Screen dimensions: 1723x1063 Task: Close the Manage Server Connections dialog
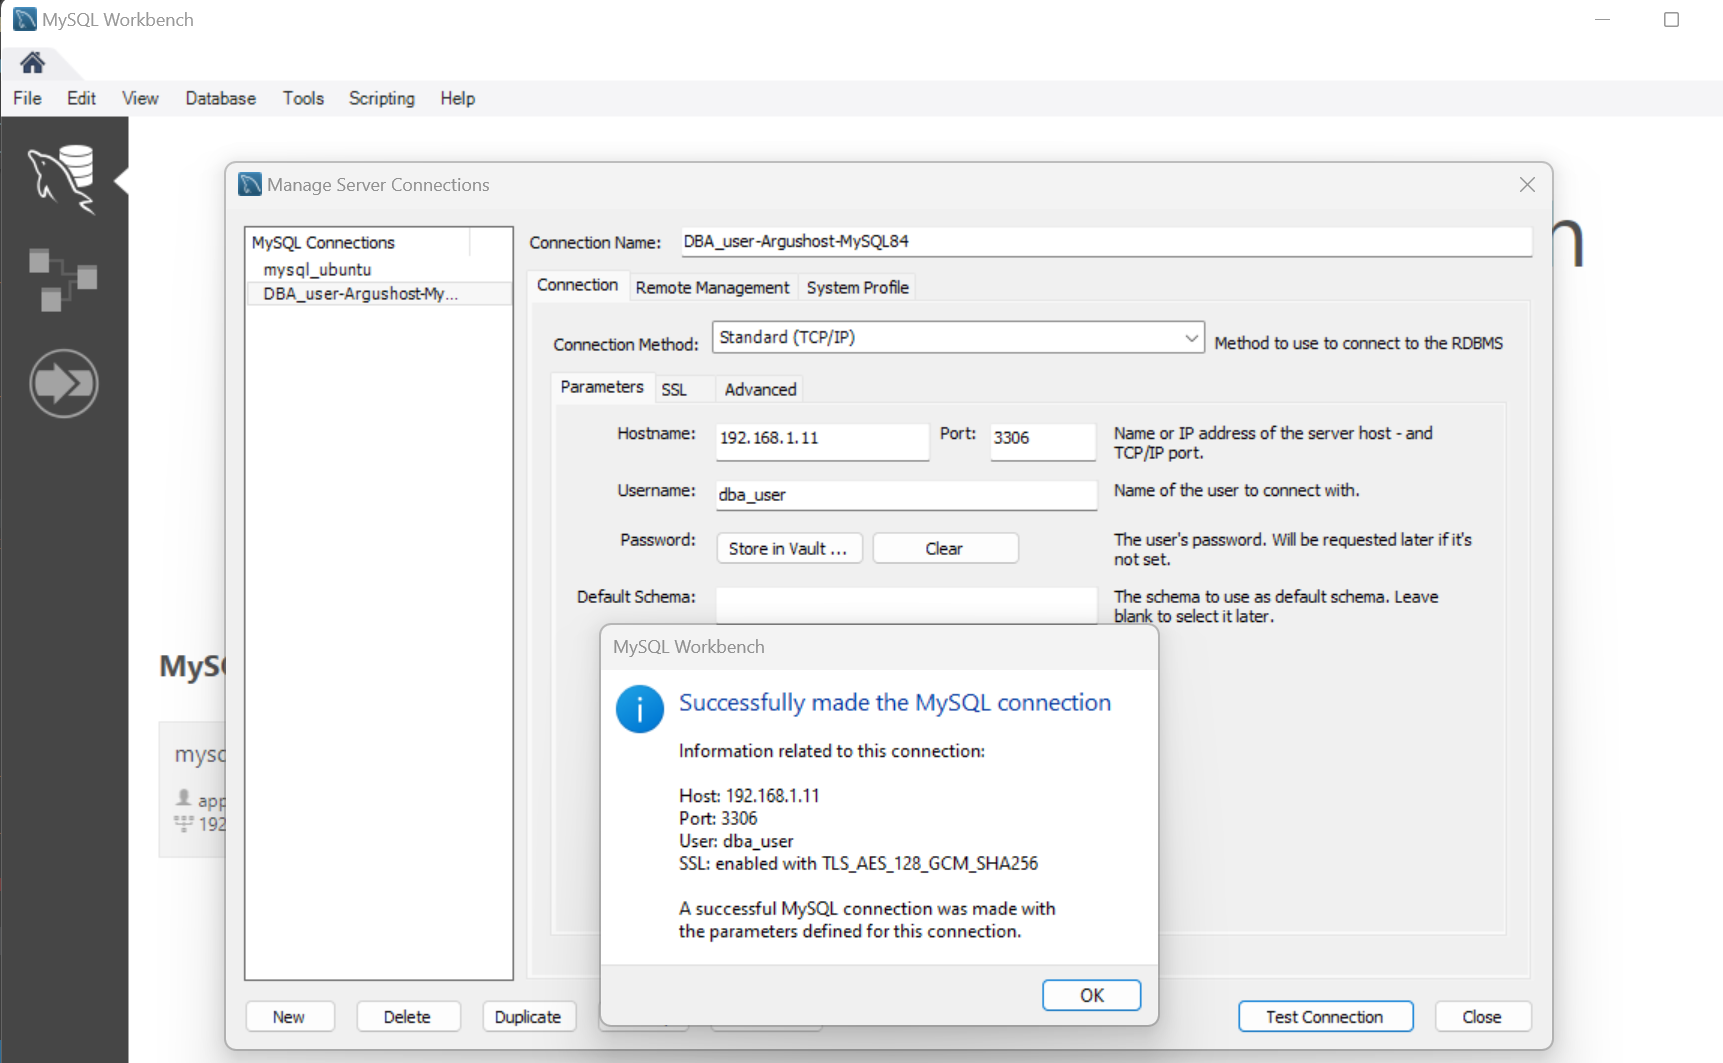pyautogui.click(x=1527, y=184)
